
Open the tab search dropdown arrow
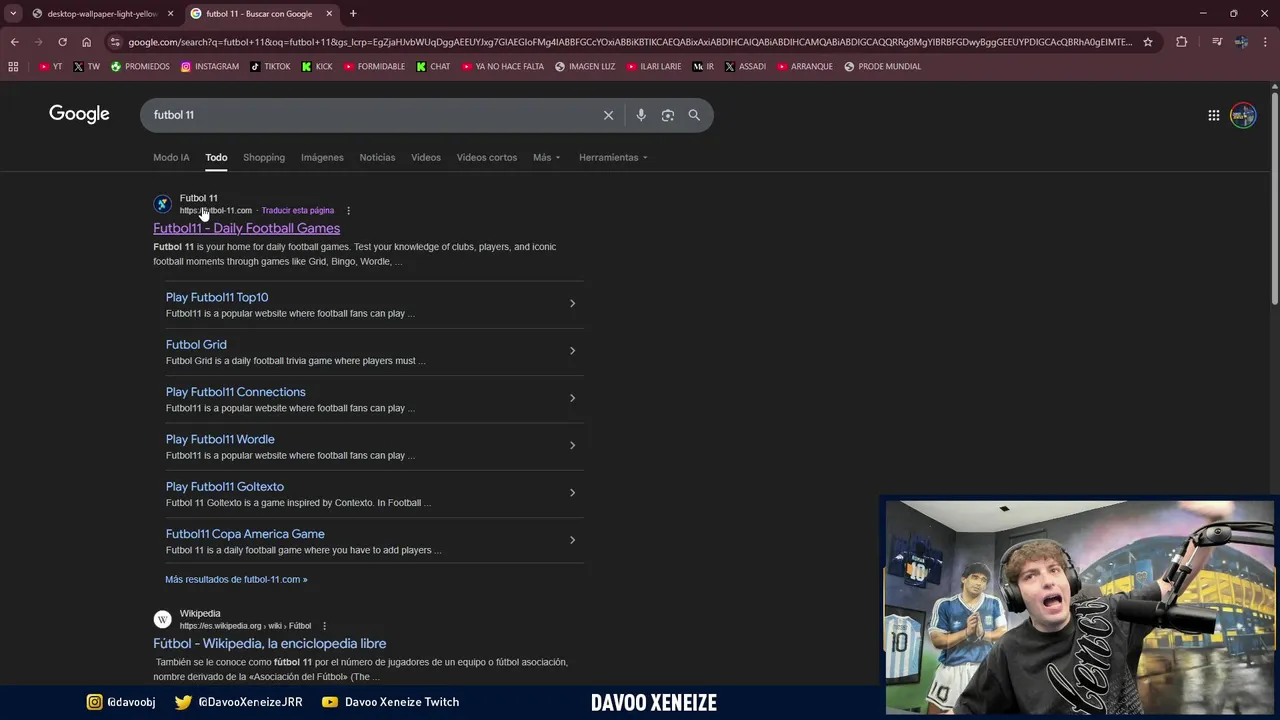click(x=13, y=13)
